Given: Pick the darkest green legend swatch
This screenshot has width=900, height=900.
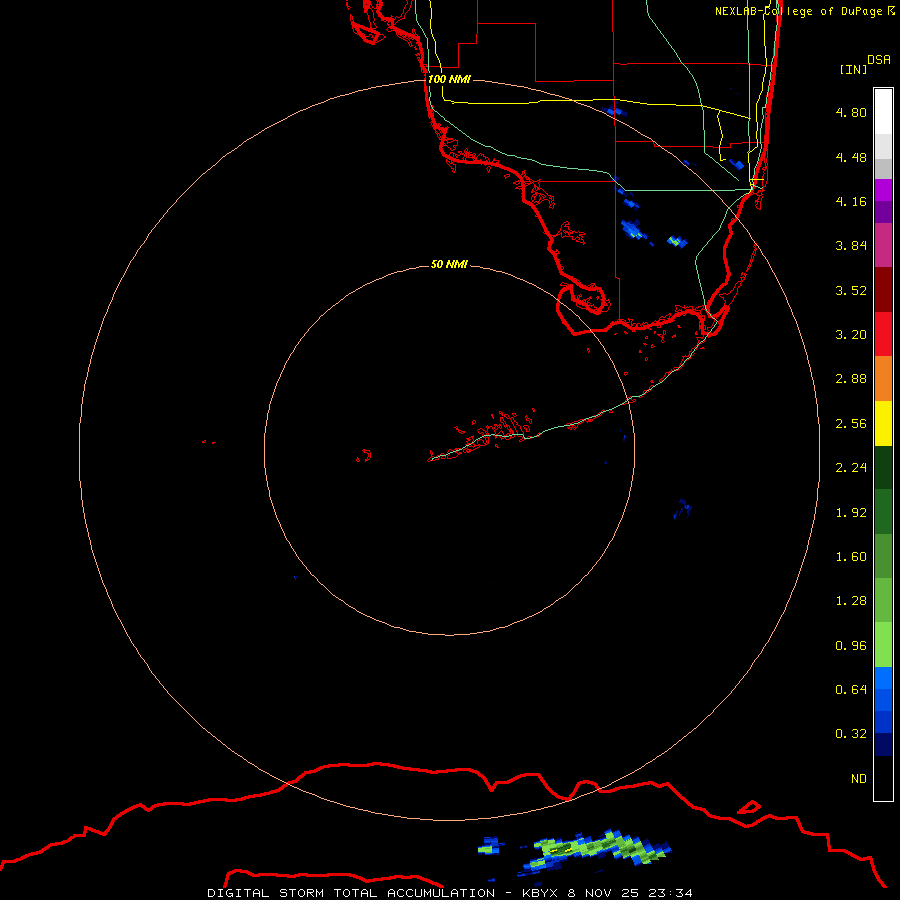Looking at the screenshot, I should pyautogui.click(x=883, y=467).
